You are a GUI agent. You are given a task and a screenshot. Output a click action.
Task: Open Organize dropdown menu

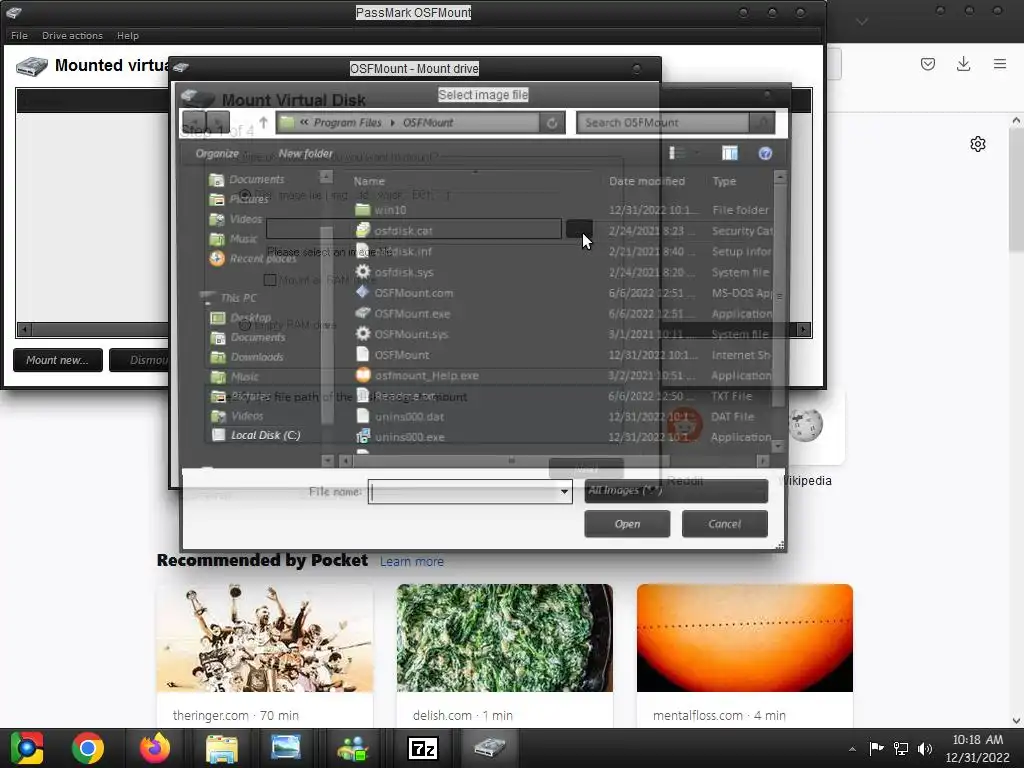pyautogui.click(x=217, y=153)
